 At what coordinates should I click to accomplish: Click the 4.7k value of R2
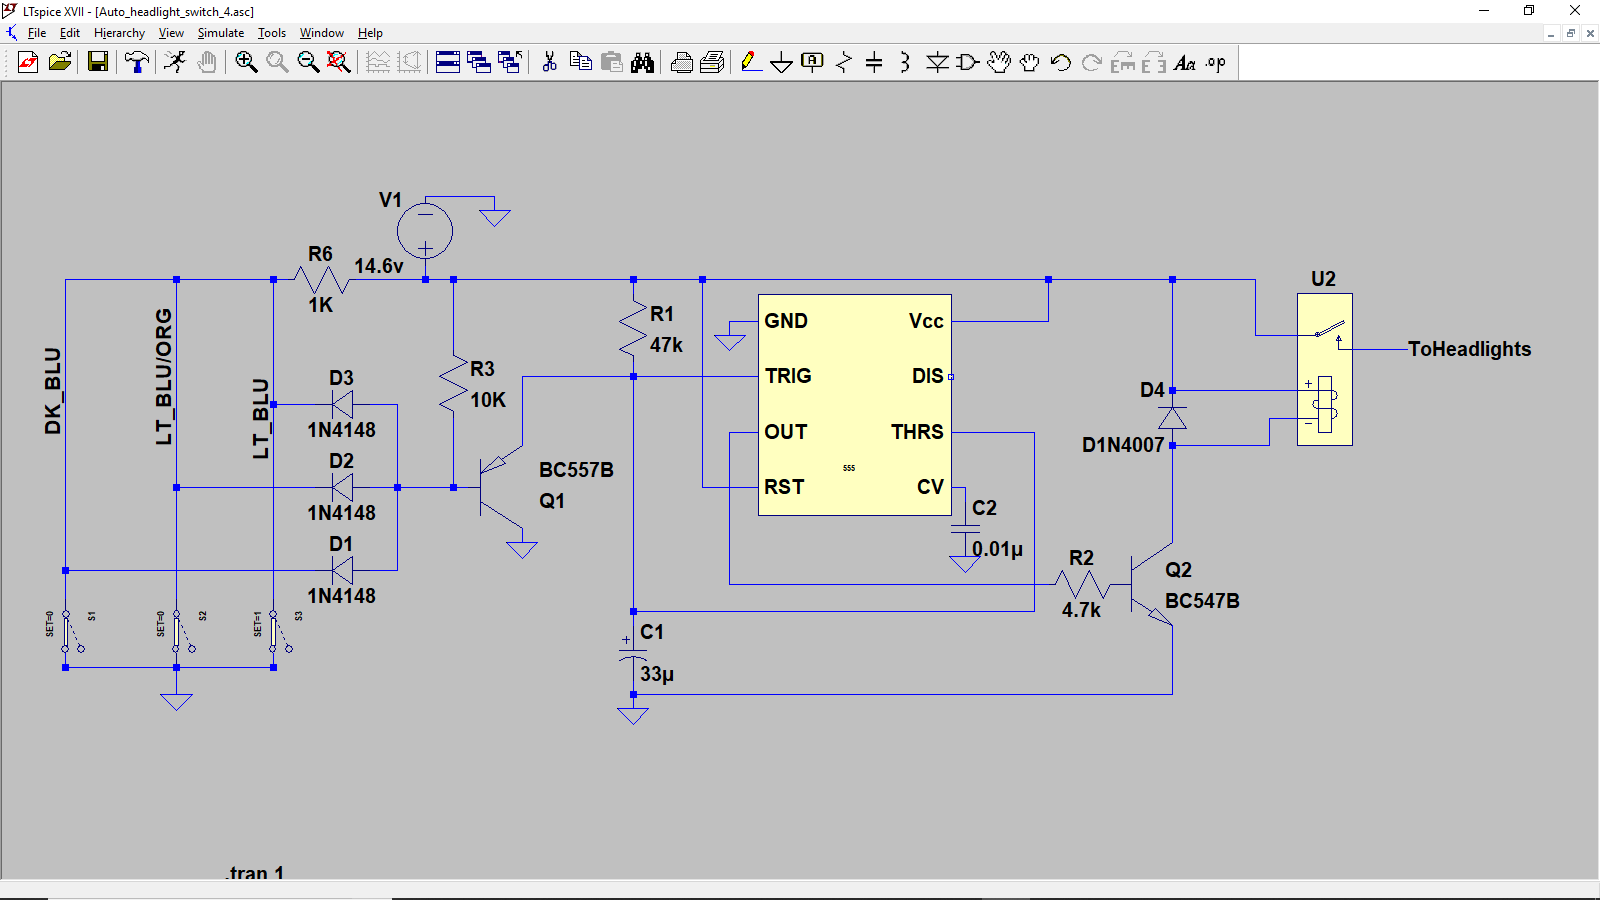point(1081,610)
